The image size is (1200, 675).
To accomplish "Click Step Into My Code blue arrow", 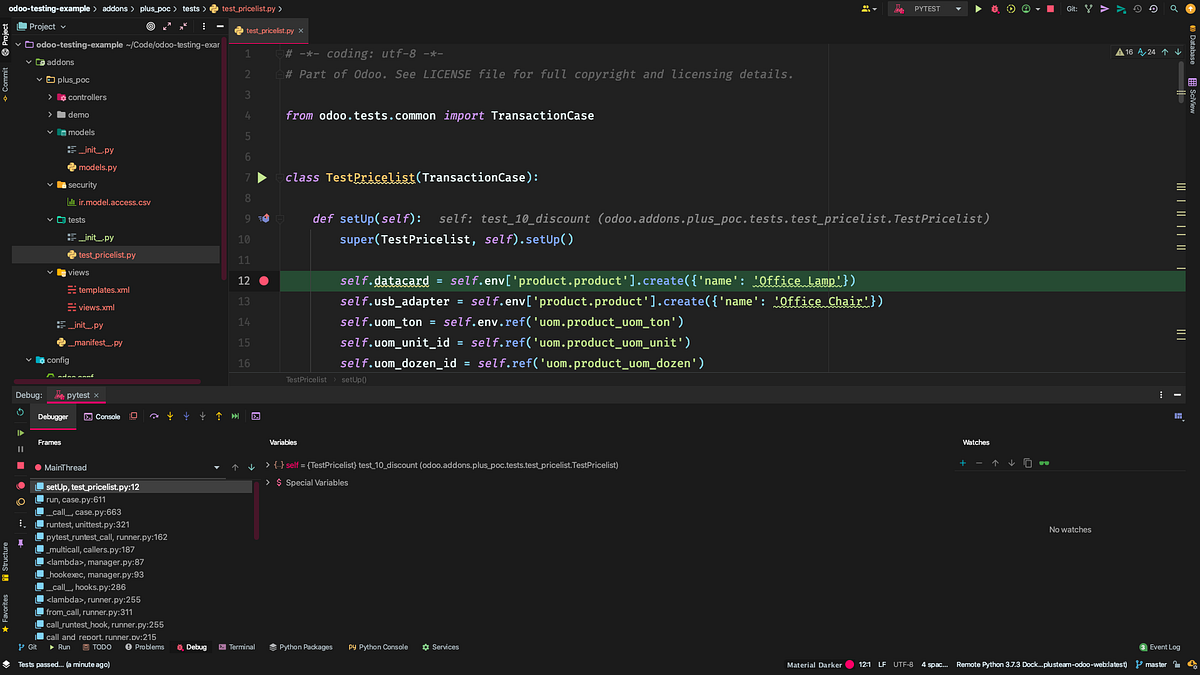I will 186,416.
